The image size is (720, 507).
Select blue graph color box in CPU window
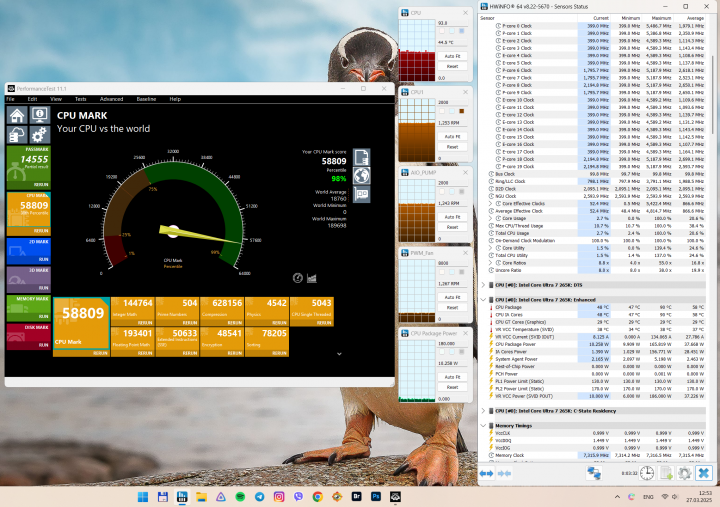click(461, 31)
